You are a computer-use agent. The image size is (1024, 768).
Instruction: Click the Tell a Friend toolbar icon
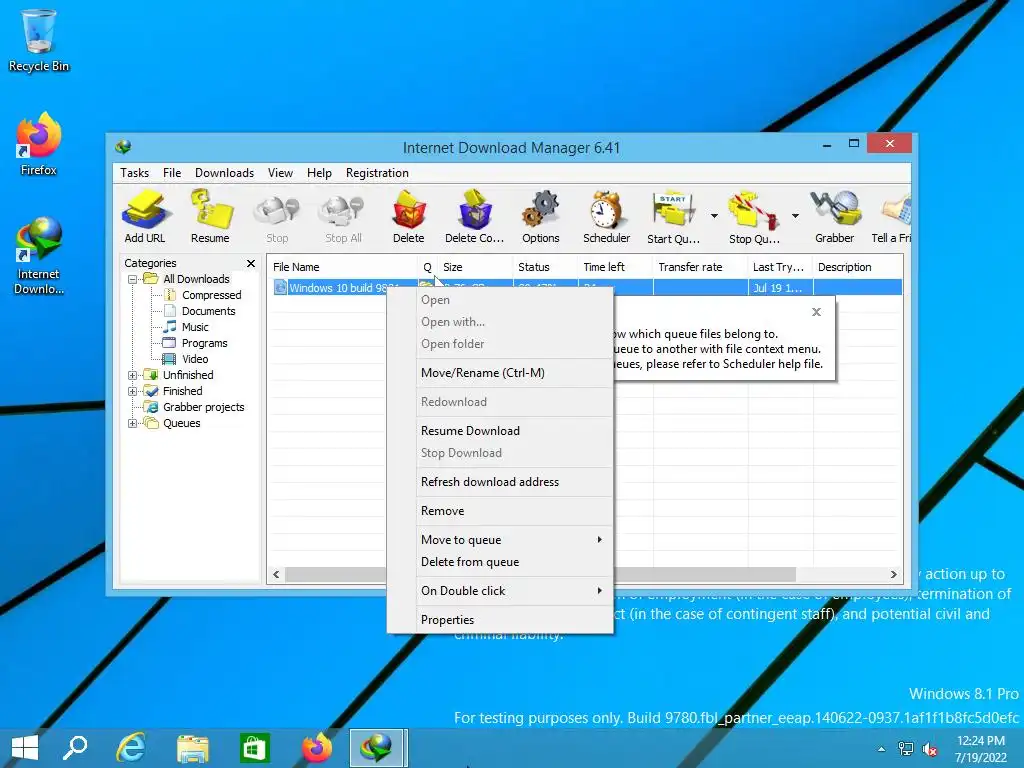click(891, 216)
